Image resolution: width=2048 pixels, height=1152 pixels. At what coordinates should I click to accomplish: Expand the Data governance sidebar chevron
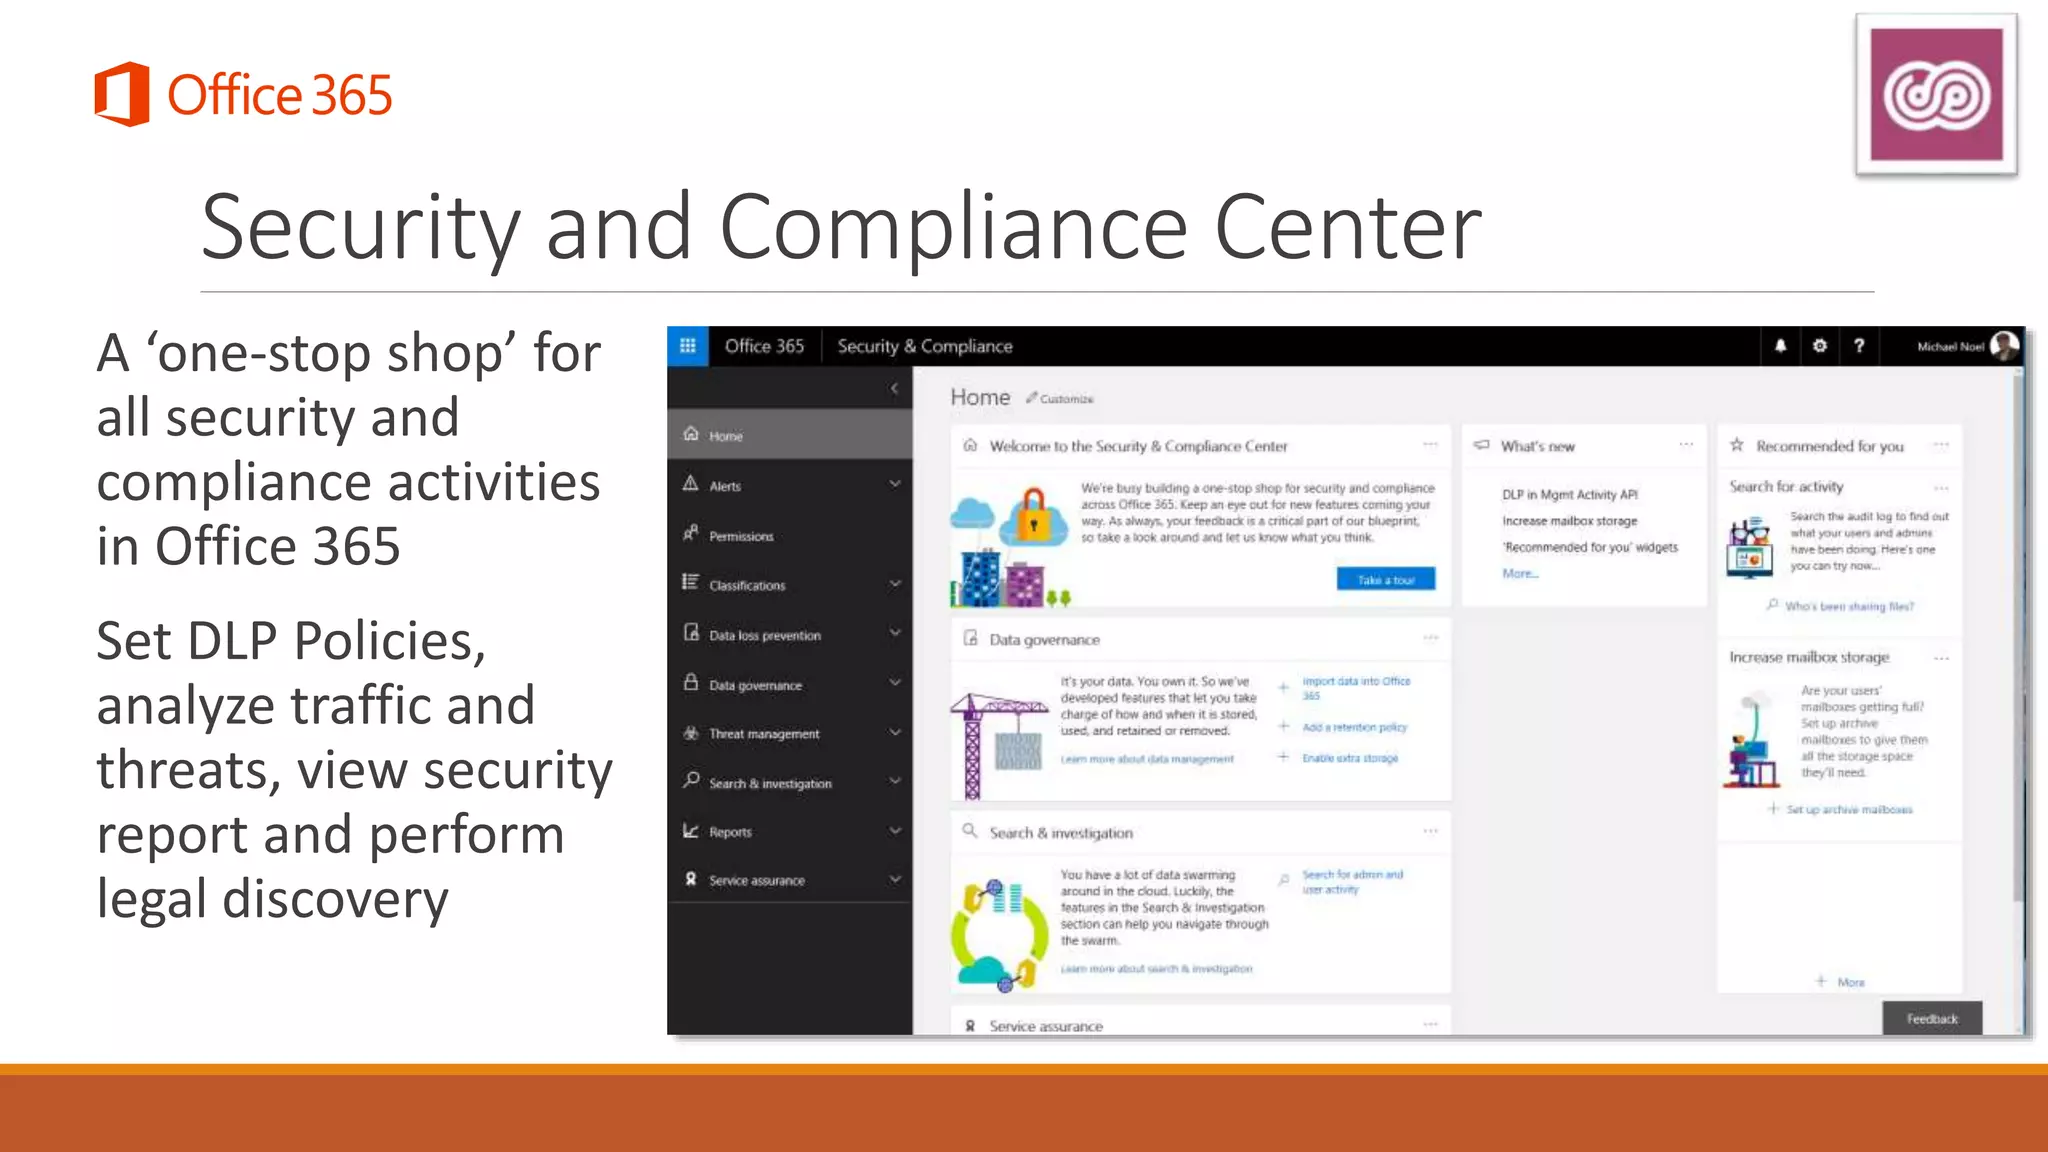pos(895,682)
